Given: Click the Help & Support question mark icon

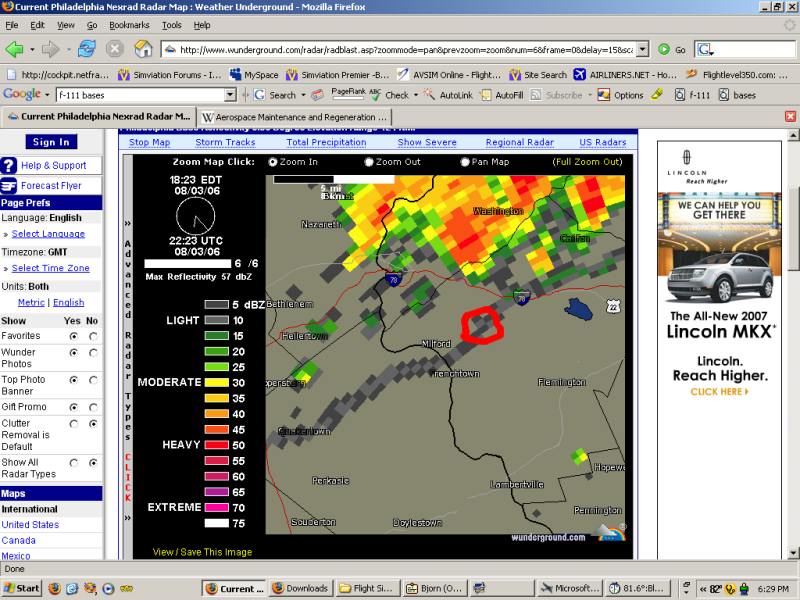Looking at the screenshot, I should click(x=9, y=165).
